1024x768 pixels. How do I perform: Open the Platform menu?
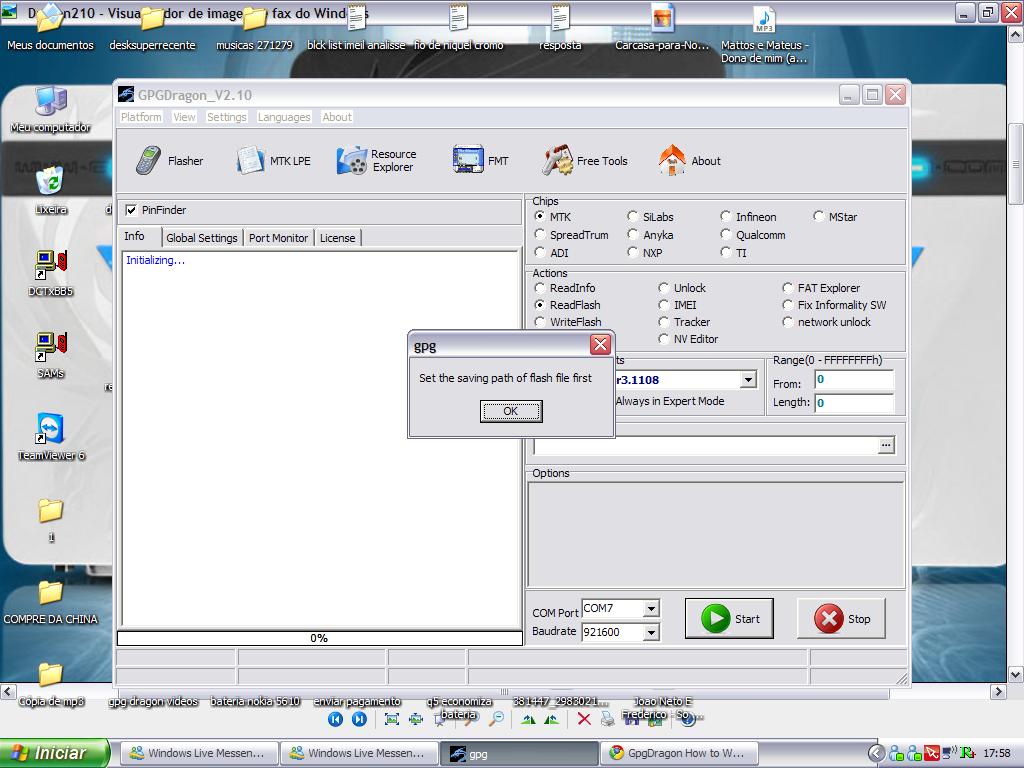[141, 117]
